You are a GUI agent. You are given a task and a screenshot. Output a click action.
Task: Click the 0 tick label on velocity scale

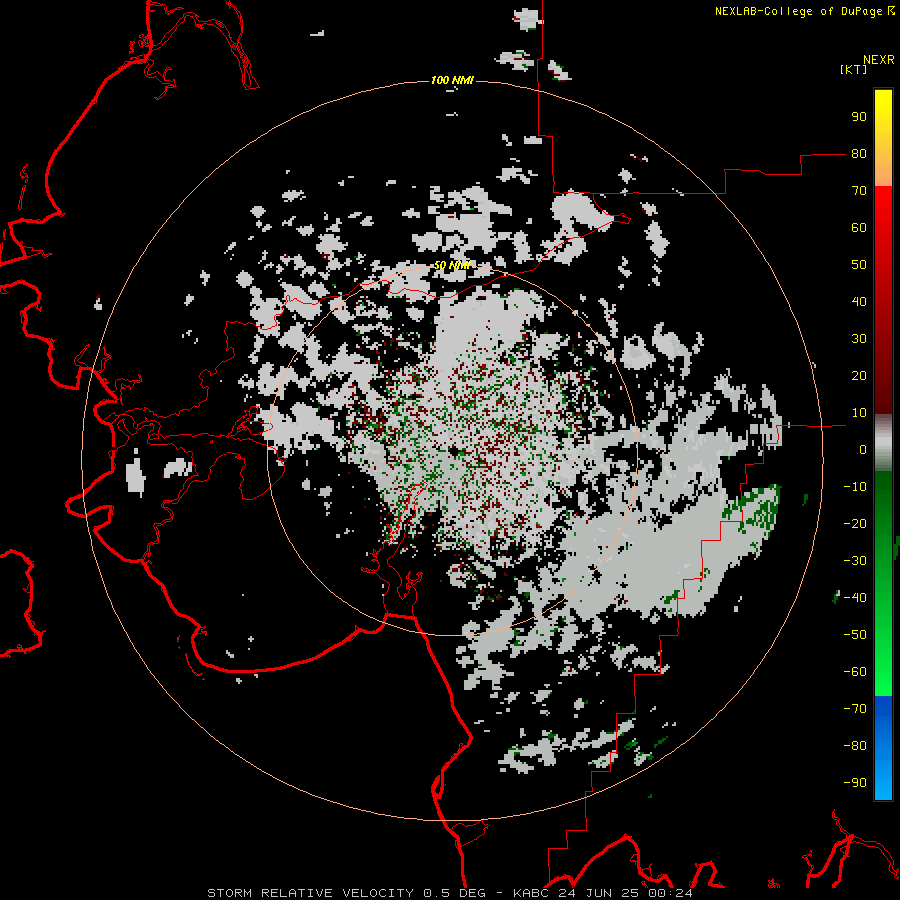click(863, 450)
